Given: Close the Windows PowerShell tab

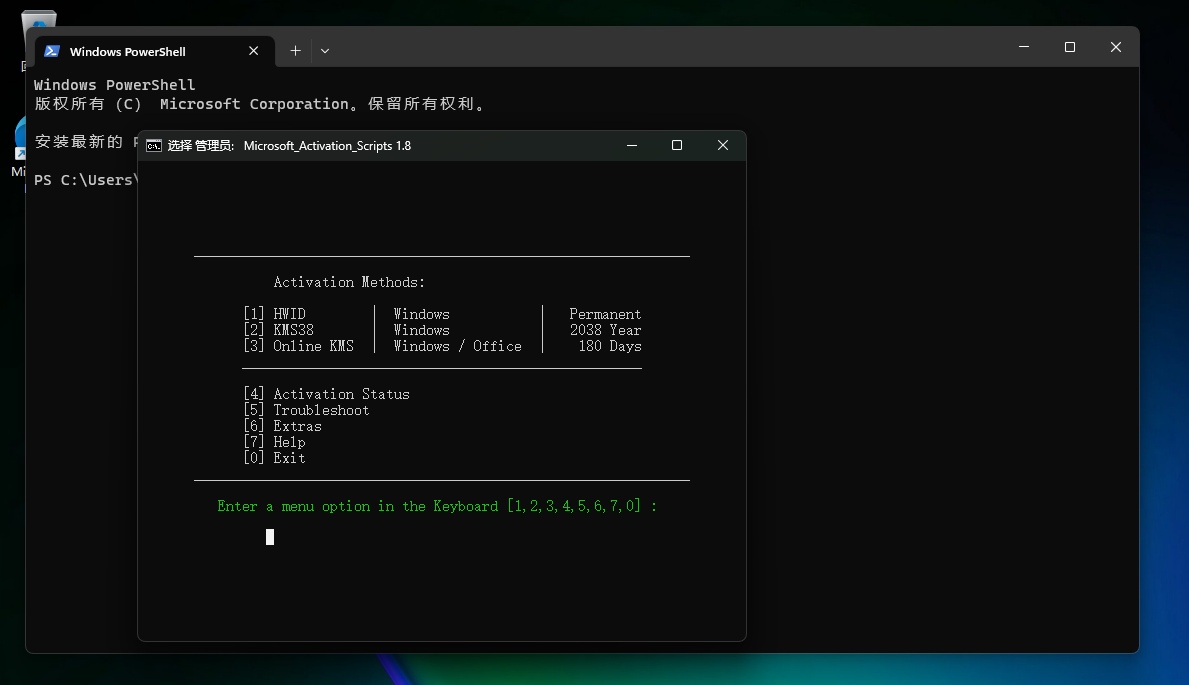Looking at the screenshot, I should pyautogui.click(x=254, y=51).
